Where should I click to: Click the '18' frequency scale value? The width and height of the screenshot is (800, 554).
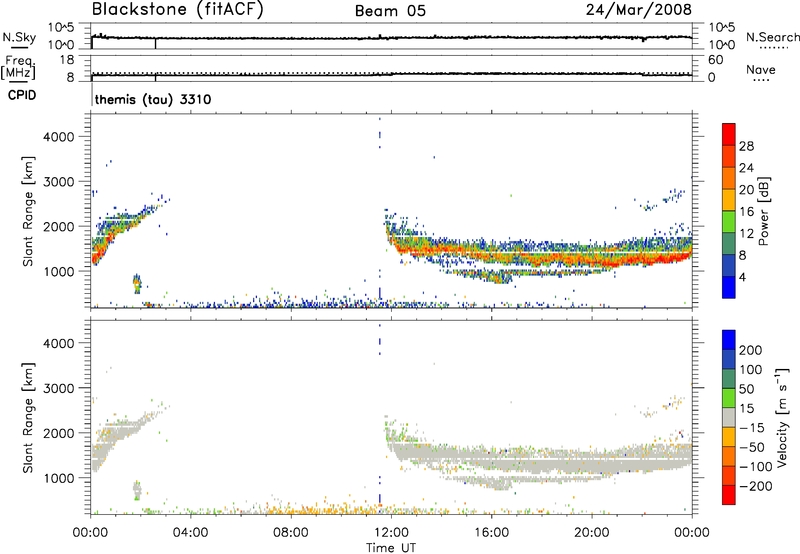67,60
